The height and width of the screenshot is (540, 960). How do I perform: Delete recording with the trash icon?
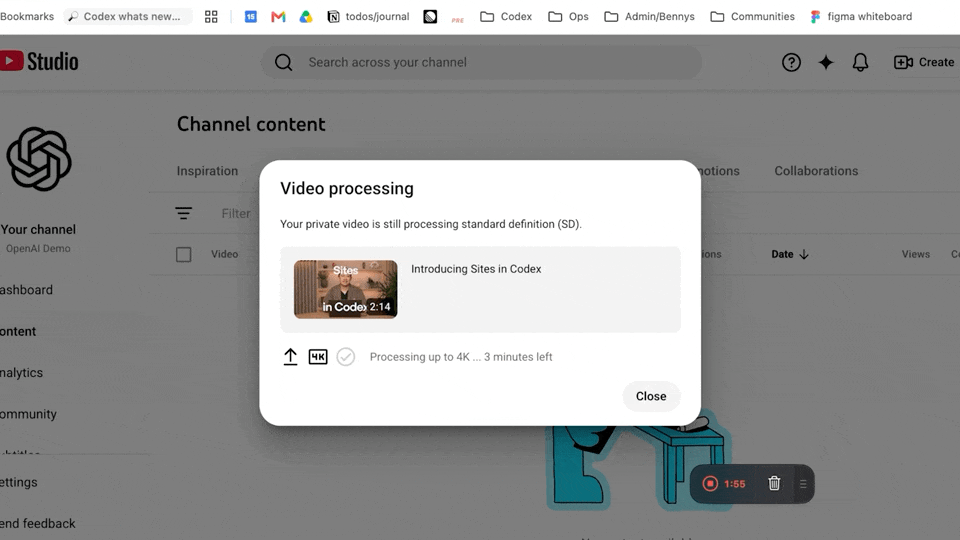774,483
